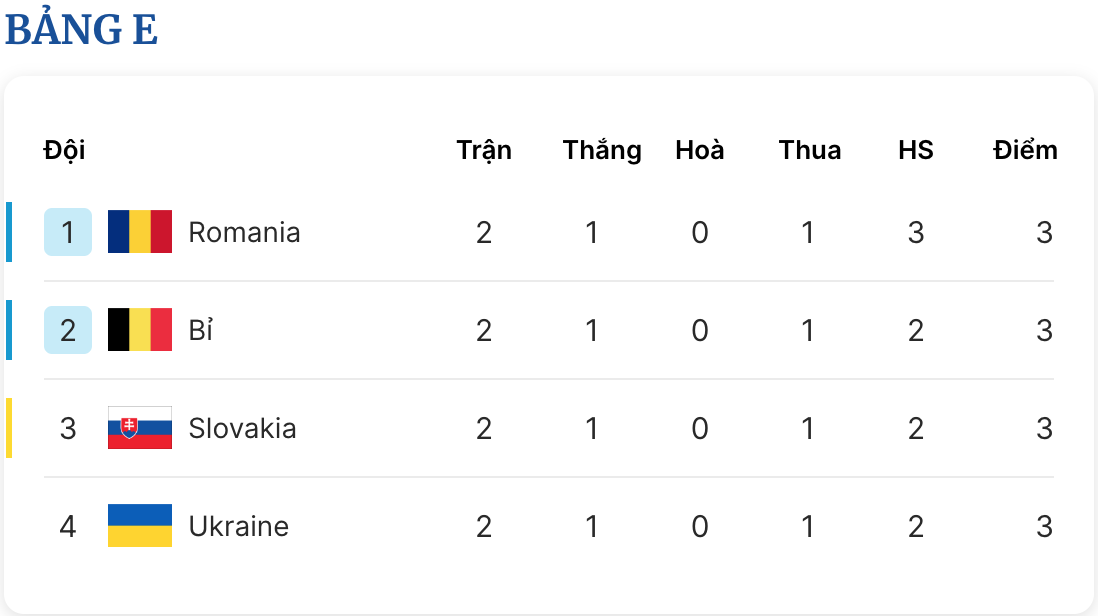Click the Romania flag icon
The image size is (1098, 616).
tap(140, 232)
